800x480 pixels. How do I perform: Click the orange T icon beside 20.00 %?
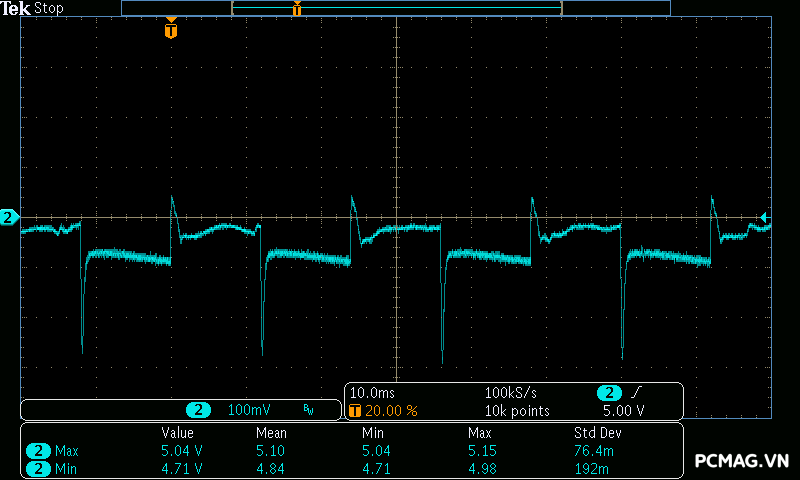click(354, 411)
